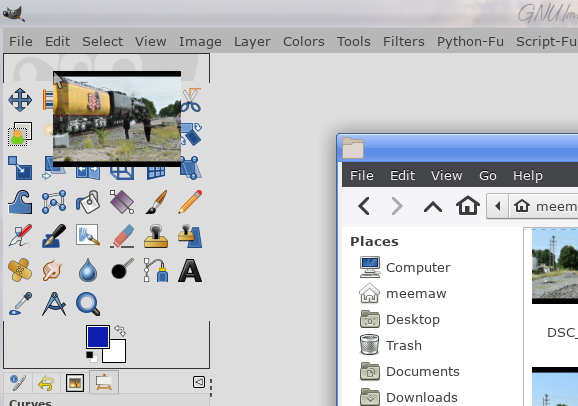Select the Handle Transform tool
This screenshot has width=578, height=406.
coord(191,168)
